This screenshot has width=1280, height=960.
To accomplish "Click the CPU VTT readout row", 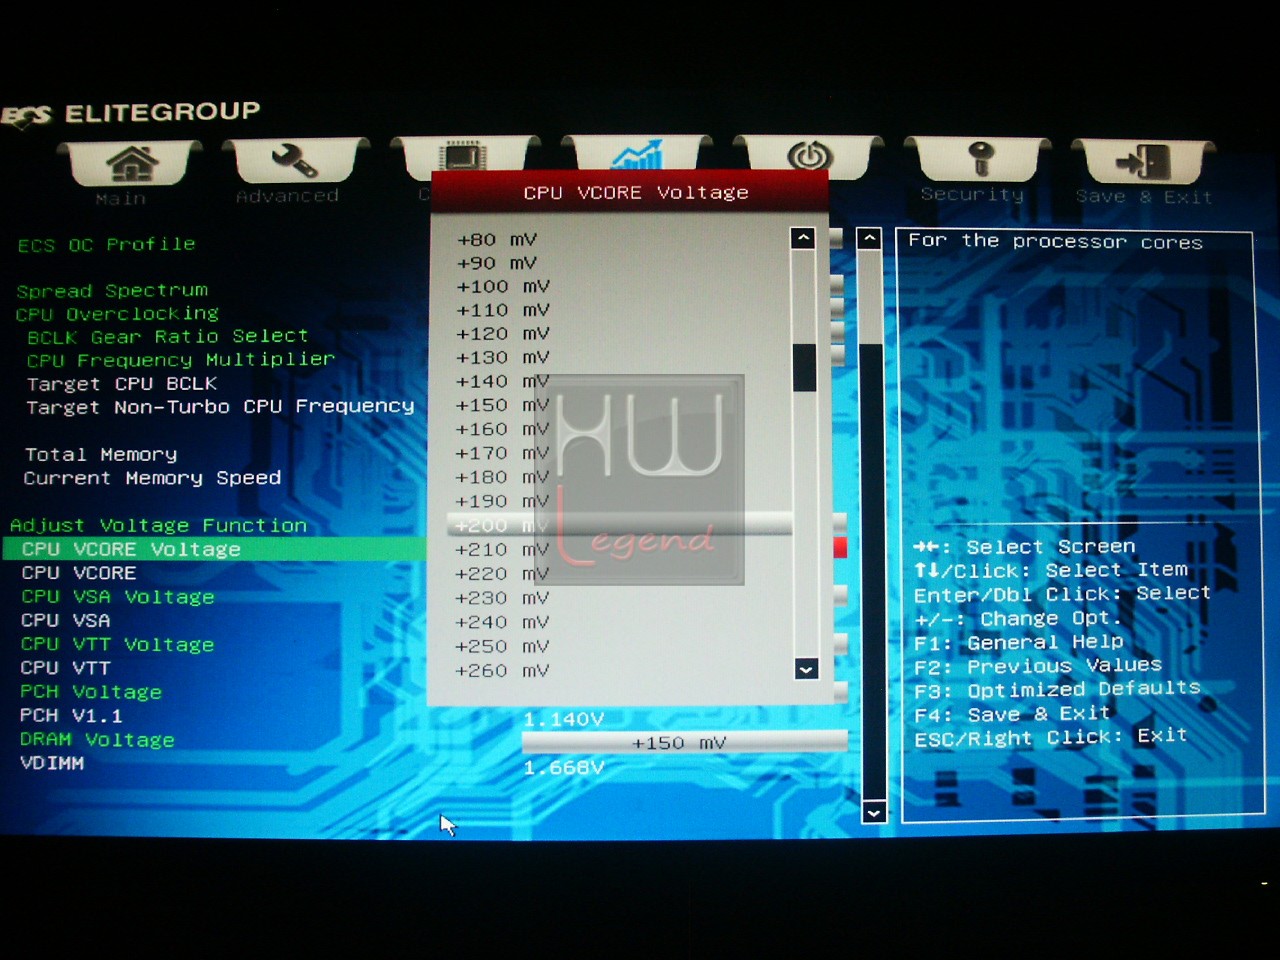I will tap(66, 668).
